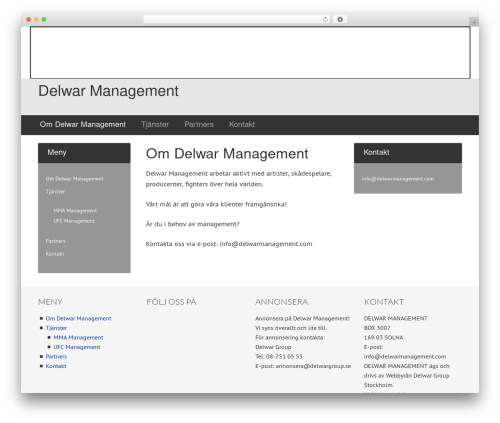Click the 'Kontakta oss via e-post' line
Image resolution: width=500 pixels, height=423 pixels.
tap(229, 244)
